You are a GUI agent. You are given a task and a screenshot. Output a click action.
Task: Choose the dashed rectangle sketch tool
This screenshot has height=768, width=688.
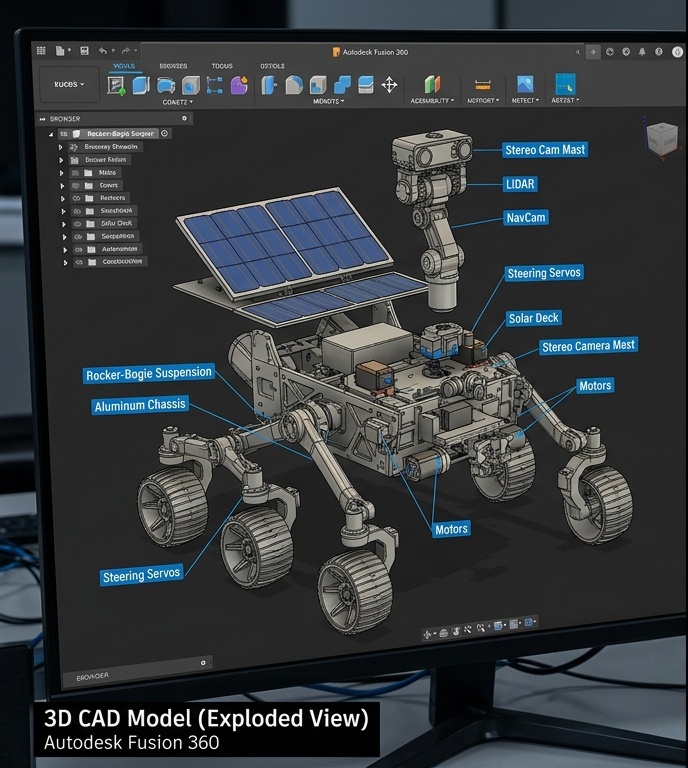(x=214, y=85)
